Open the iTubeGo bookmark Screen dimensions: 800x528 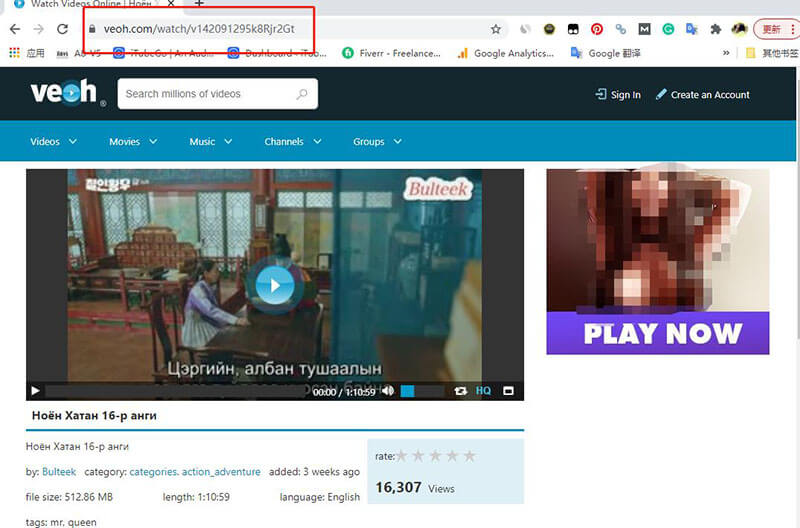163,53
